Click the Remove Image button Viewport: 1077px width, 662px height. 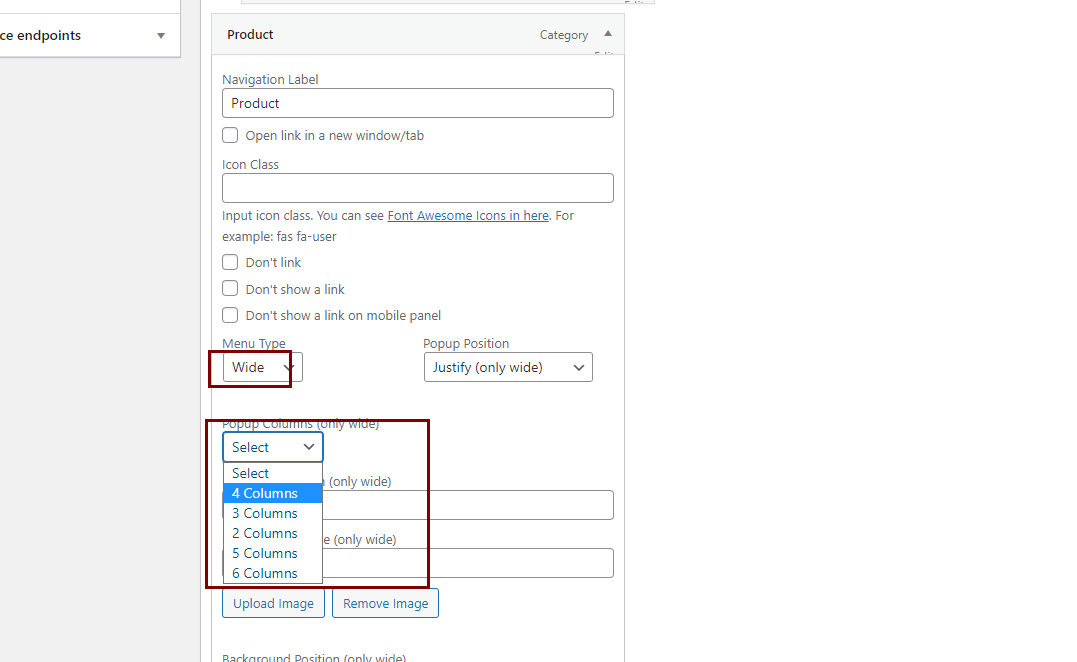click(385, 603)
